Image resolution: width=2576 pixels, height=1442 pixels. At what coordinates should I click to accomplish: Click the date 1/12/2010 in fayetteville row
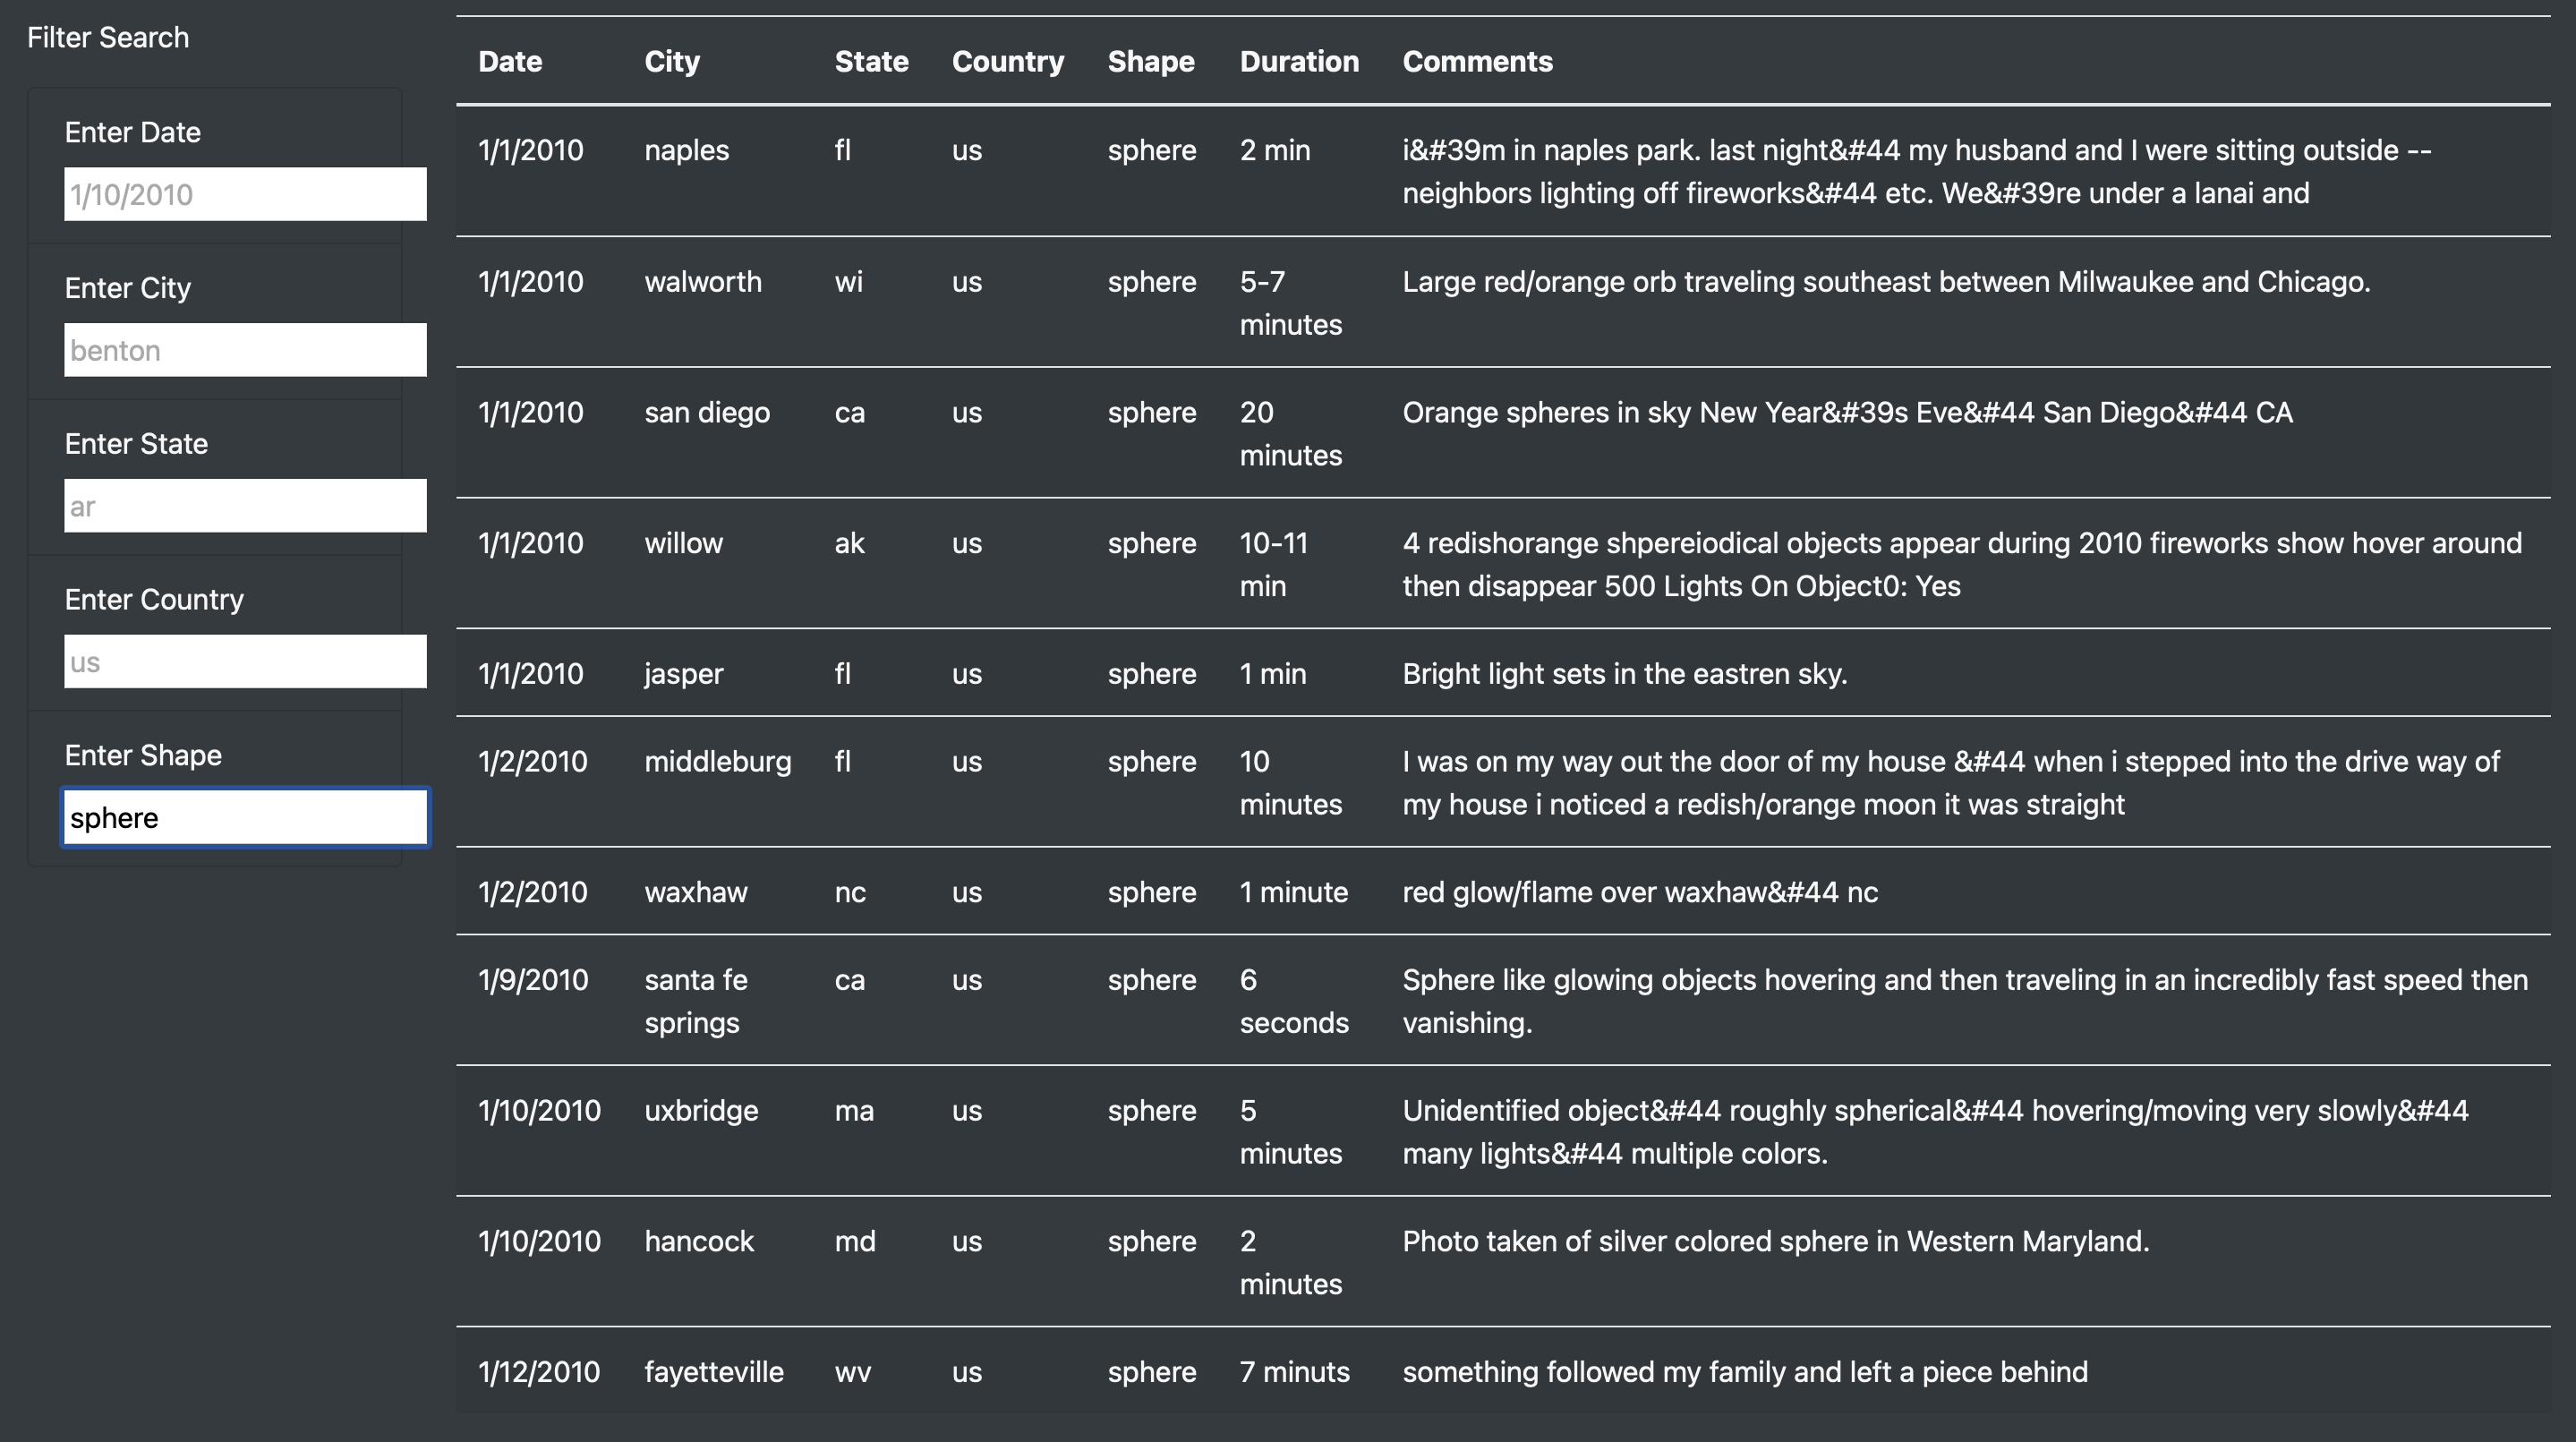coord(539,1373)
